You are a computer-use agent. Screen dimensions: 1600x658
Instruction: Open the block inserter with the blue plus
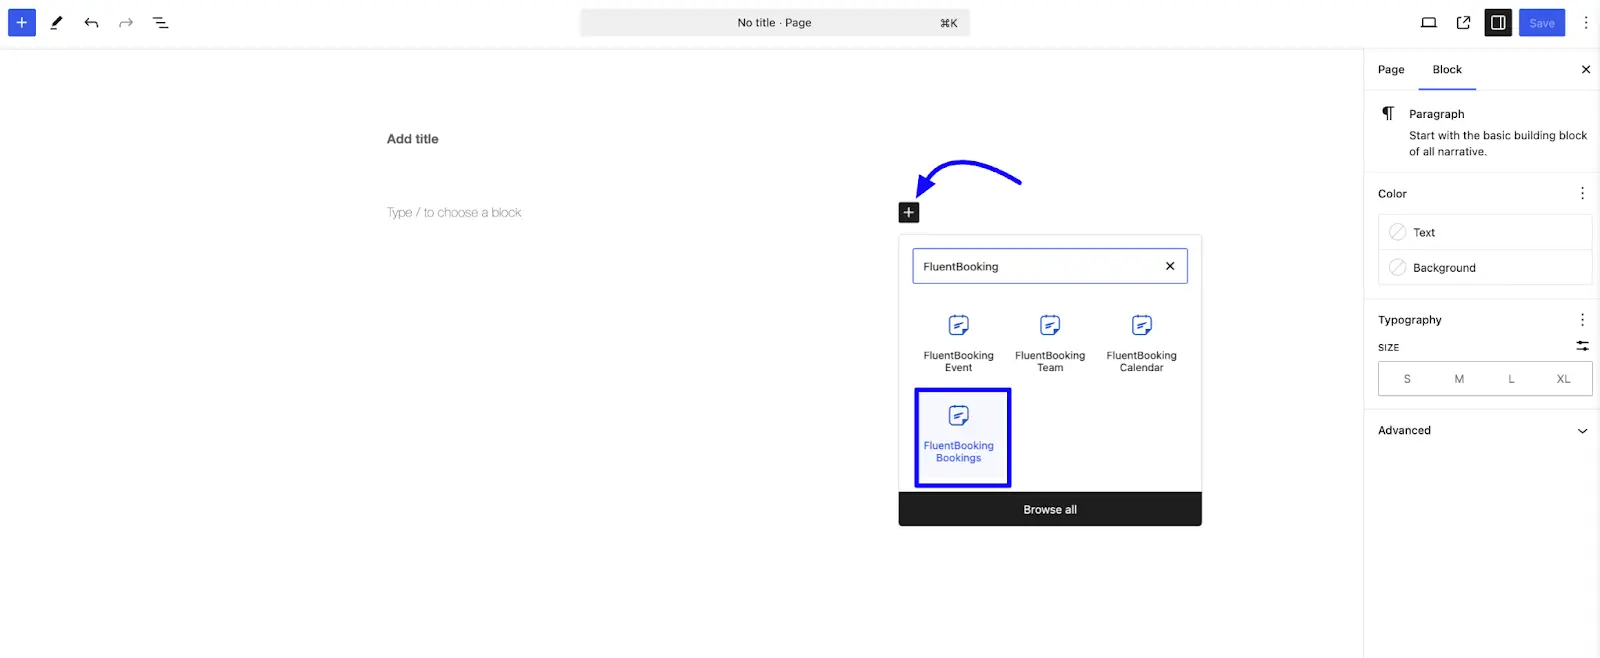pyautogui.click(x=22, y=22)
